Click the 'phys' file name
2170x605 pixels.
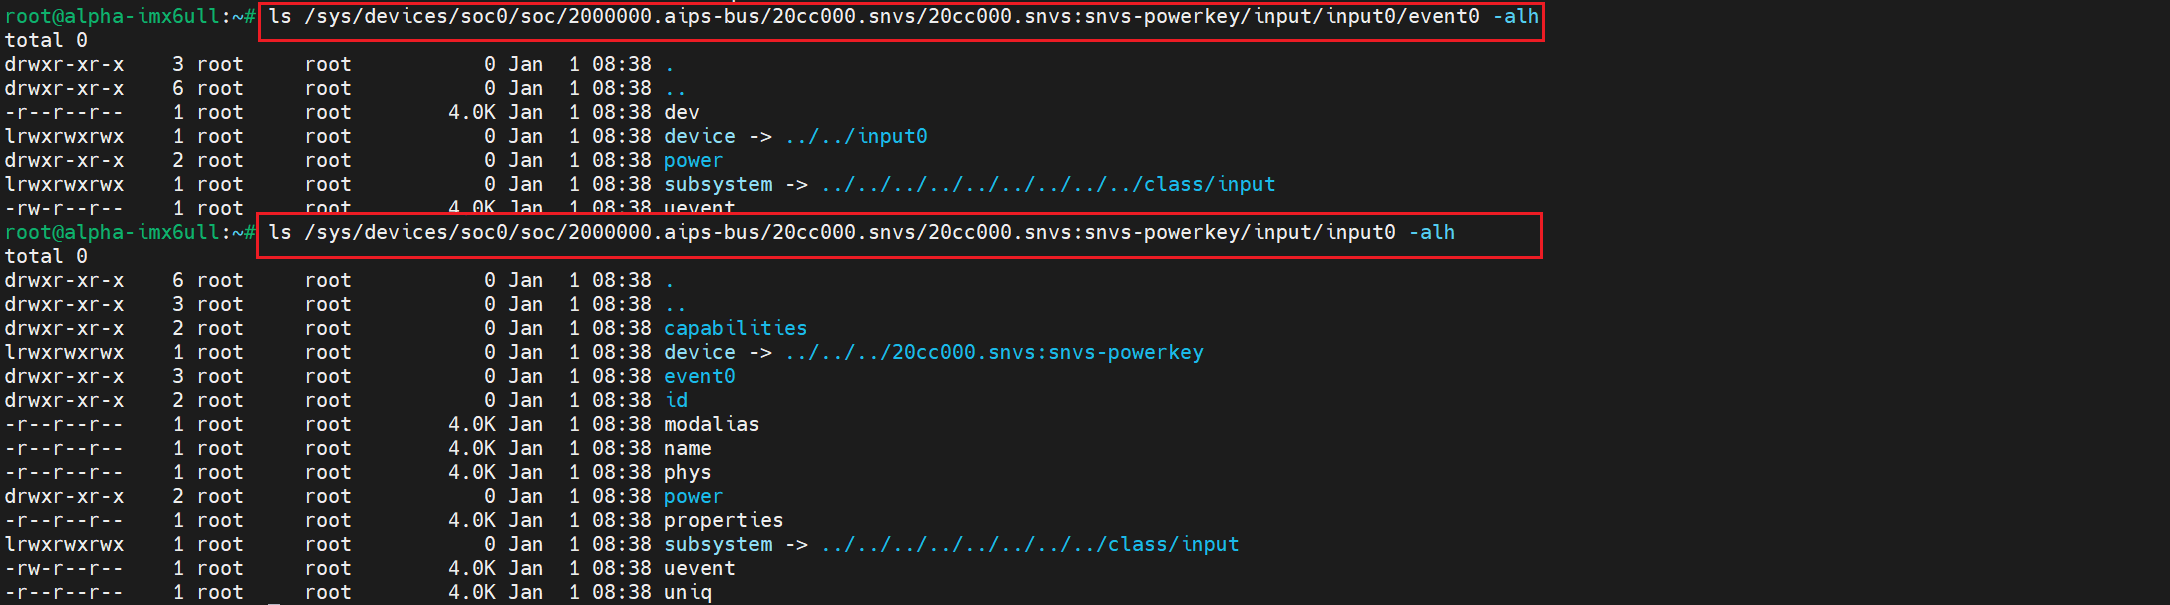coord(687,472)
